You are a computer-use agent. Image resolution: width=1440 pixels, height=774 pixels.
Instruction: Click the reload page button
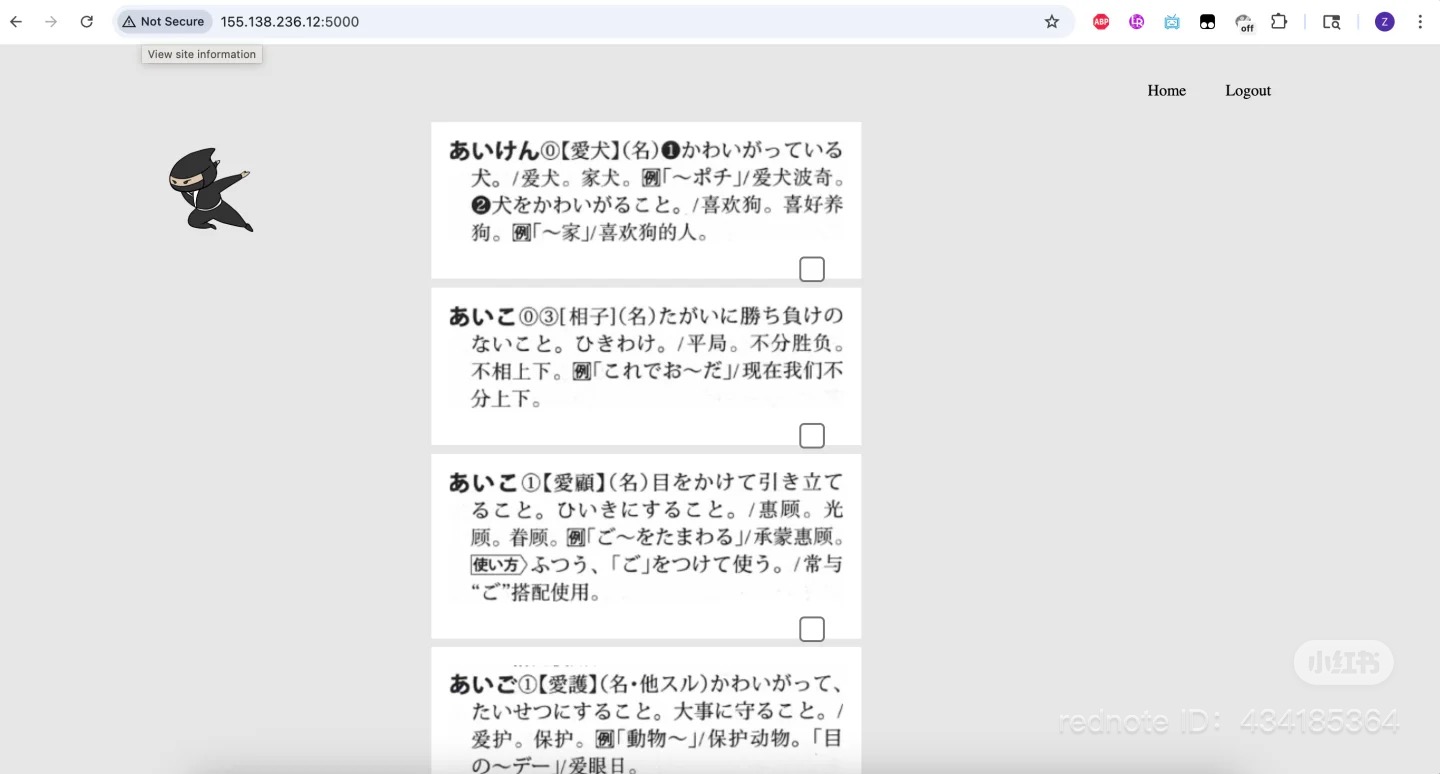click(87, 22)
